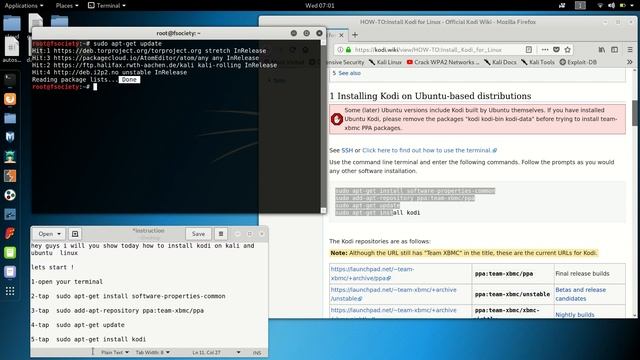This screenshot has height=360, width=640.
Task: Launch Burp Suite from the dock
Action: [10, 176]
